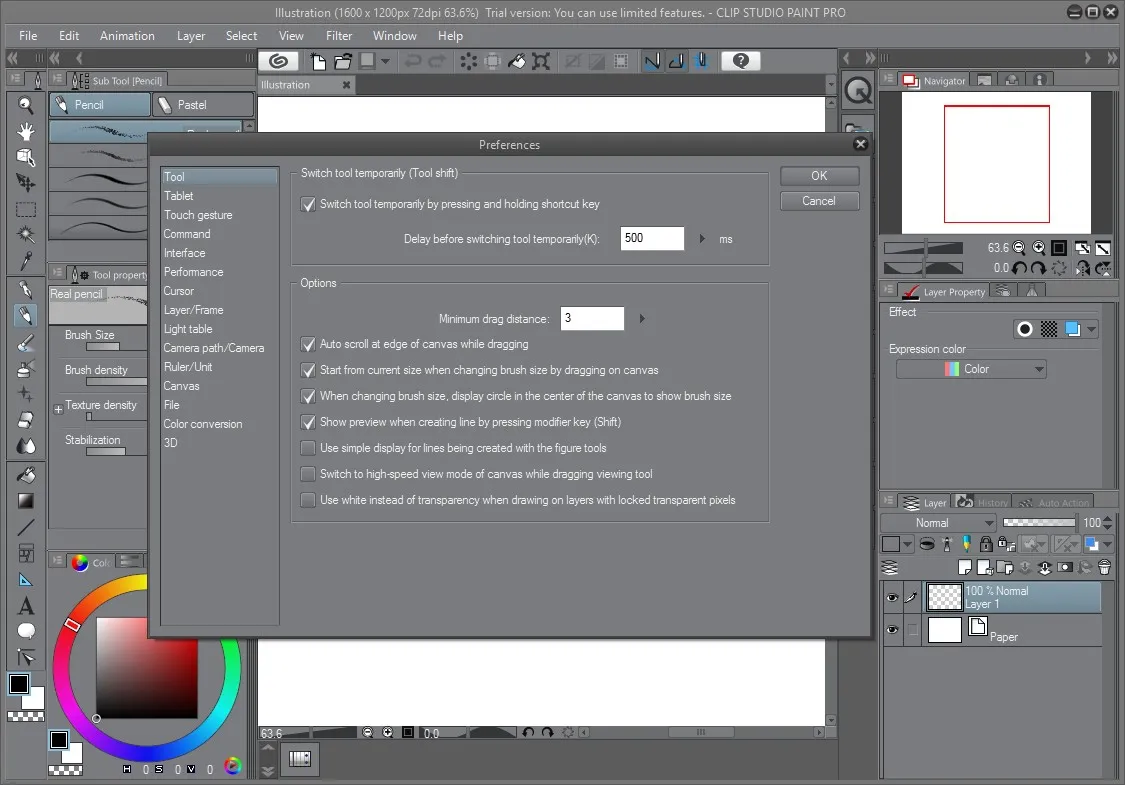The image size is (1125, 785).
Task: Click the Cancel button
Action: coord(819,201)
